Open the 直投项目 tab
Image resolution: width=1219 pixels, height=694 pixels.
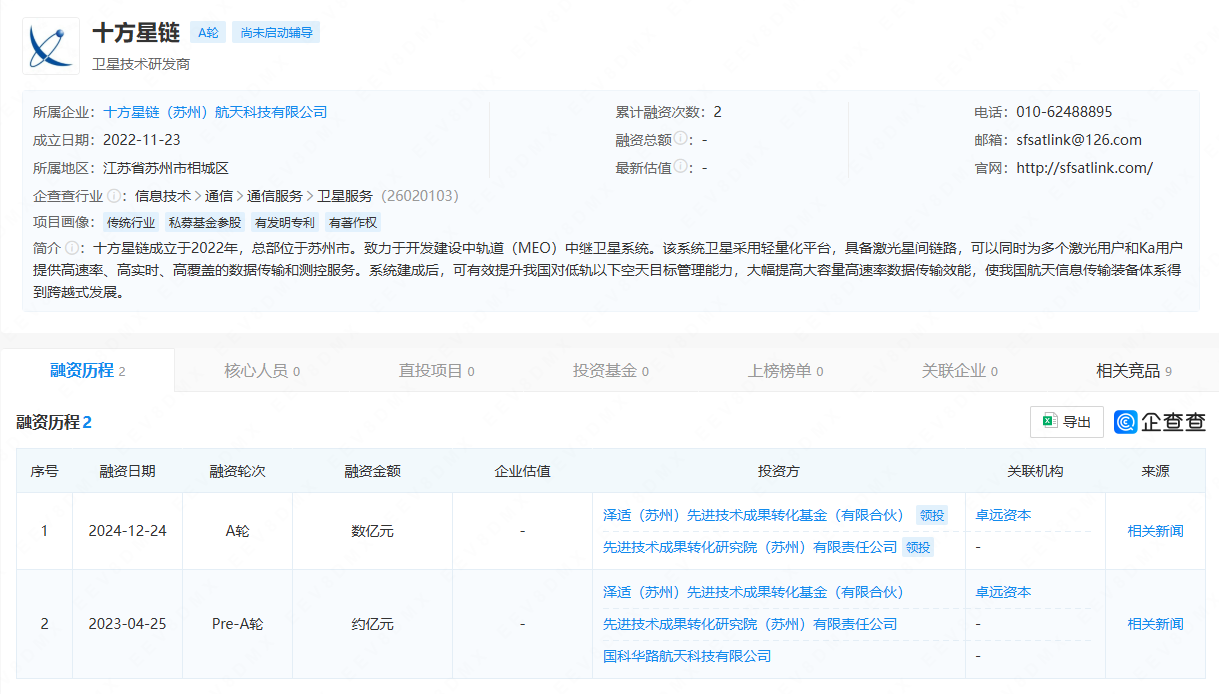[436, 371]
